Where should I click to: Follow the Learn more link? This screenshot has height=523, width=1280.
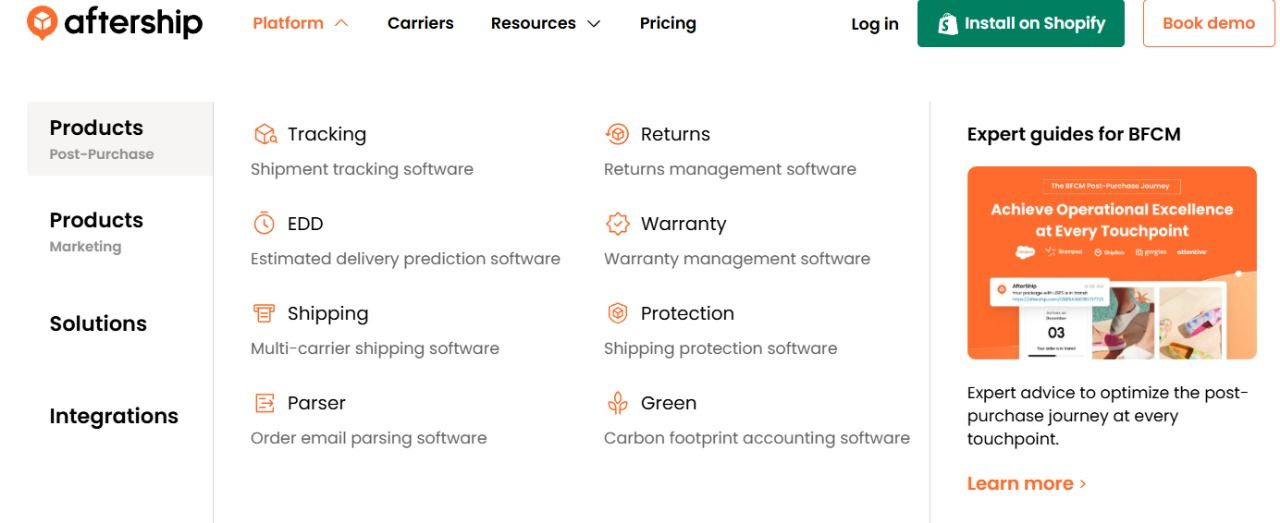(x=1026, y=484)
